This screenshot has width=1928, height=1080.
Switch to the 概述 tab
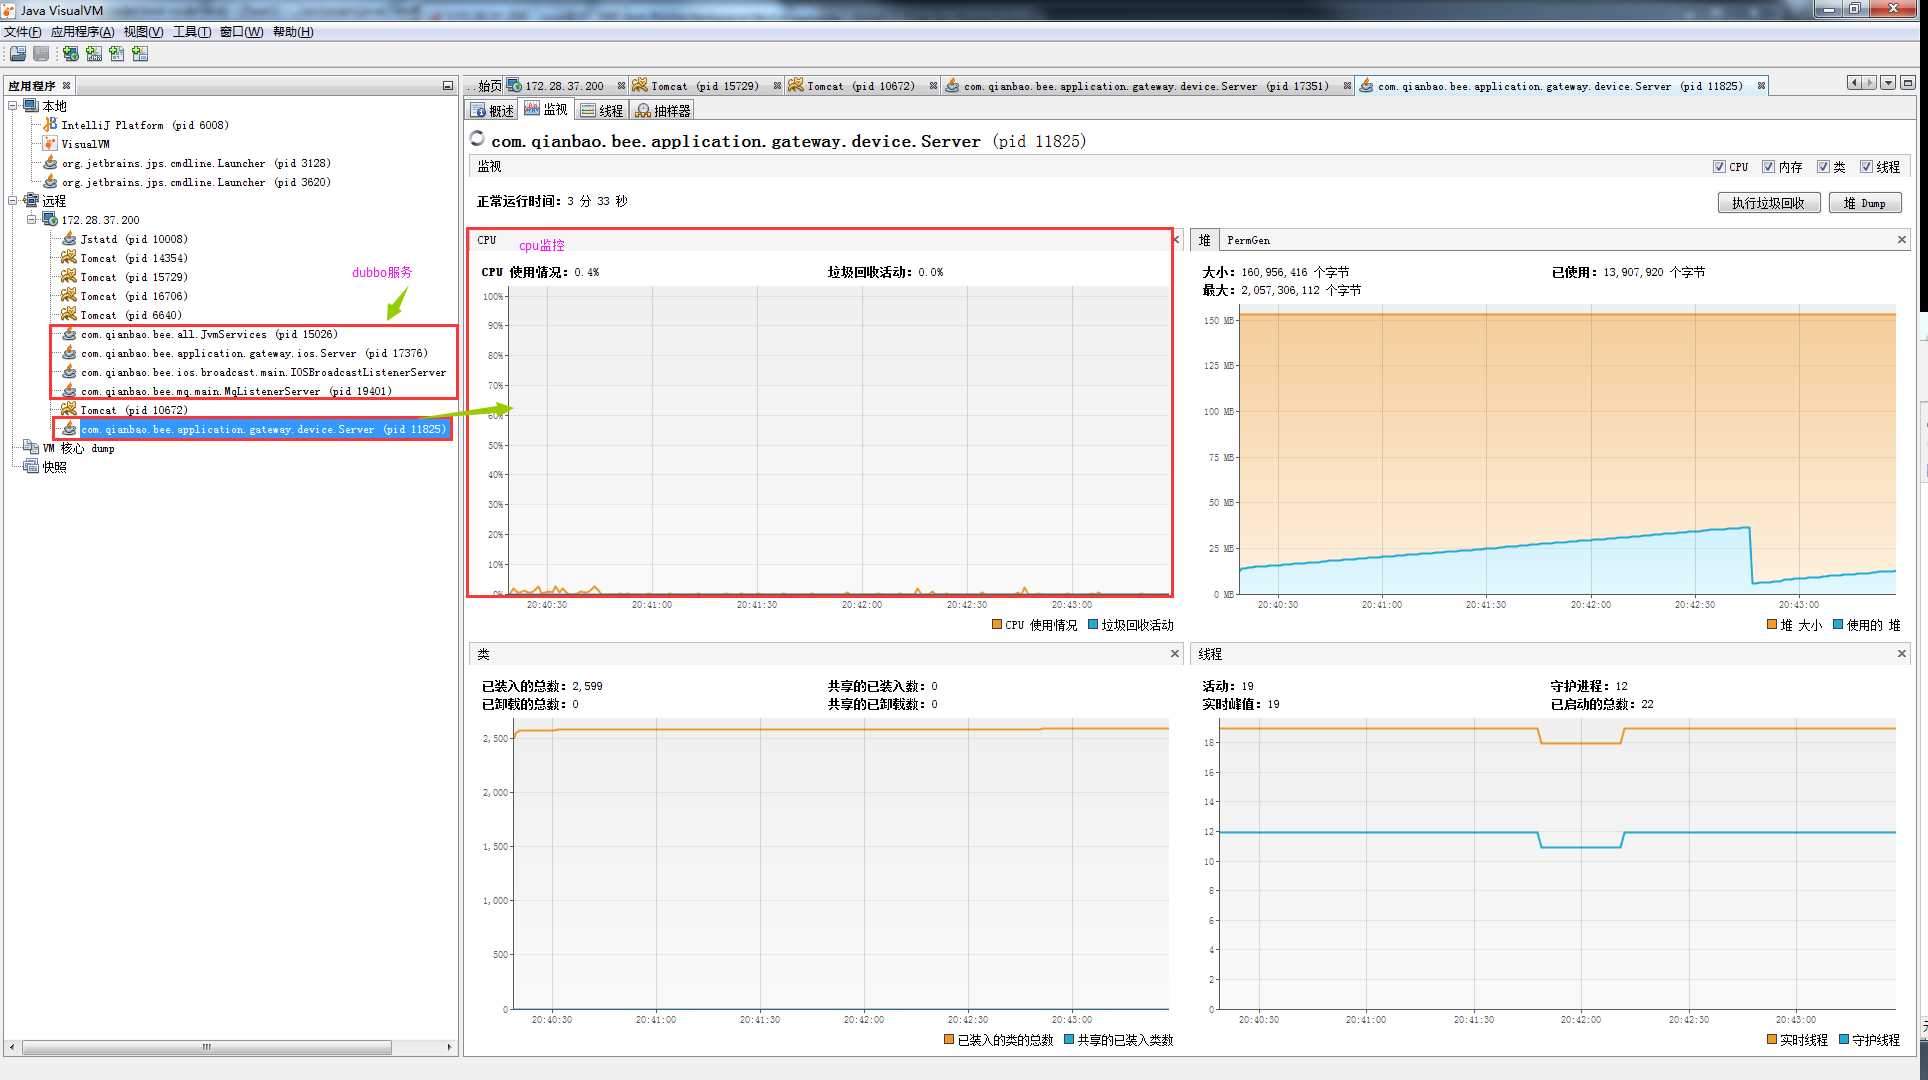[492, 110]
